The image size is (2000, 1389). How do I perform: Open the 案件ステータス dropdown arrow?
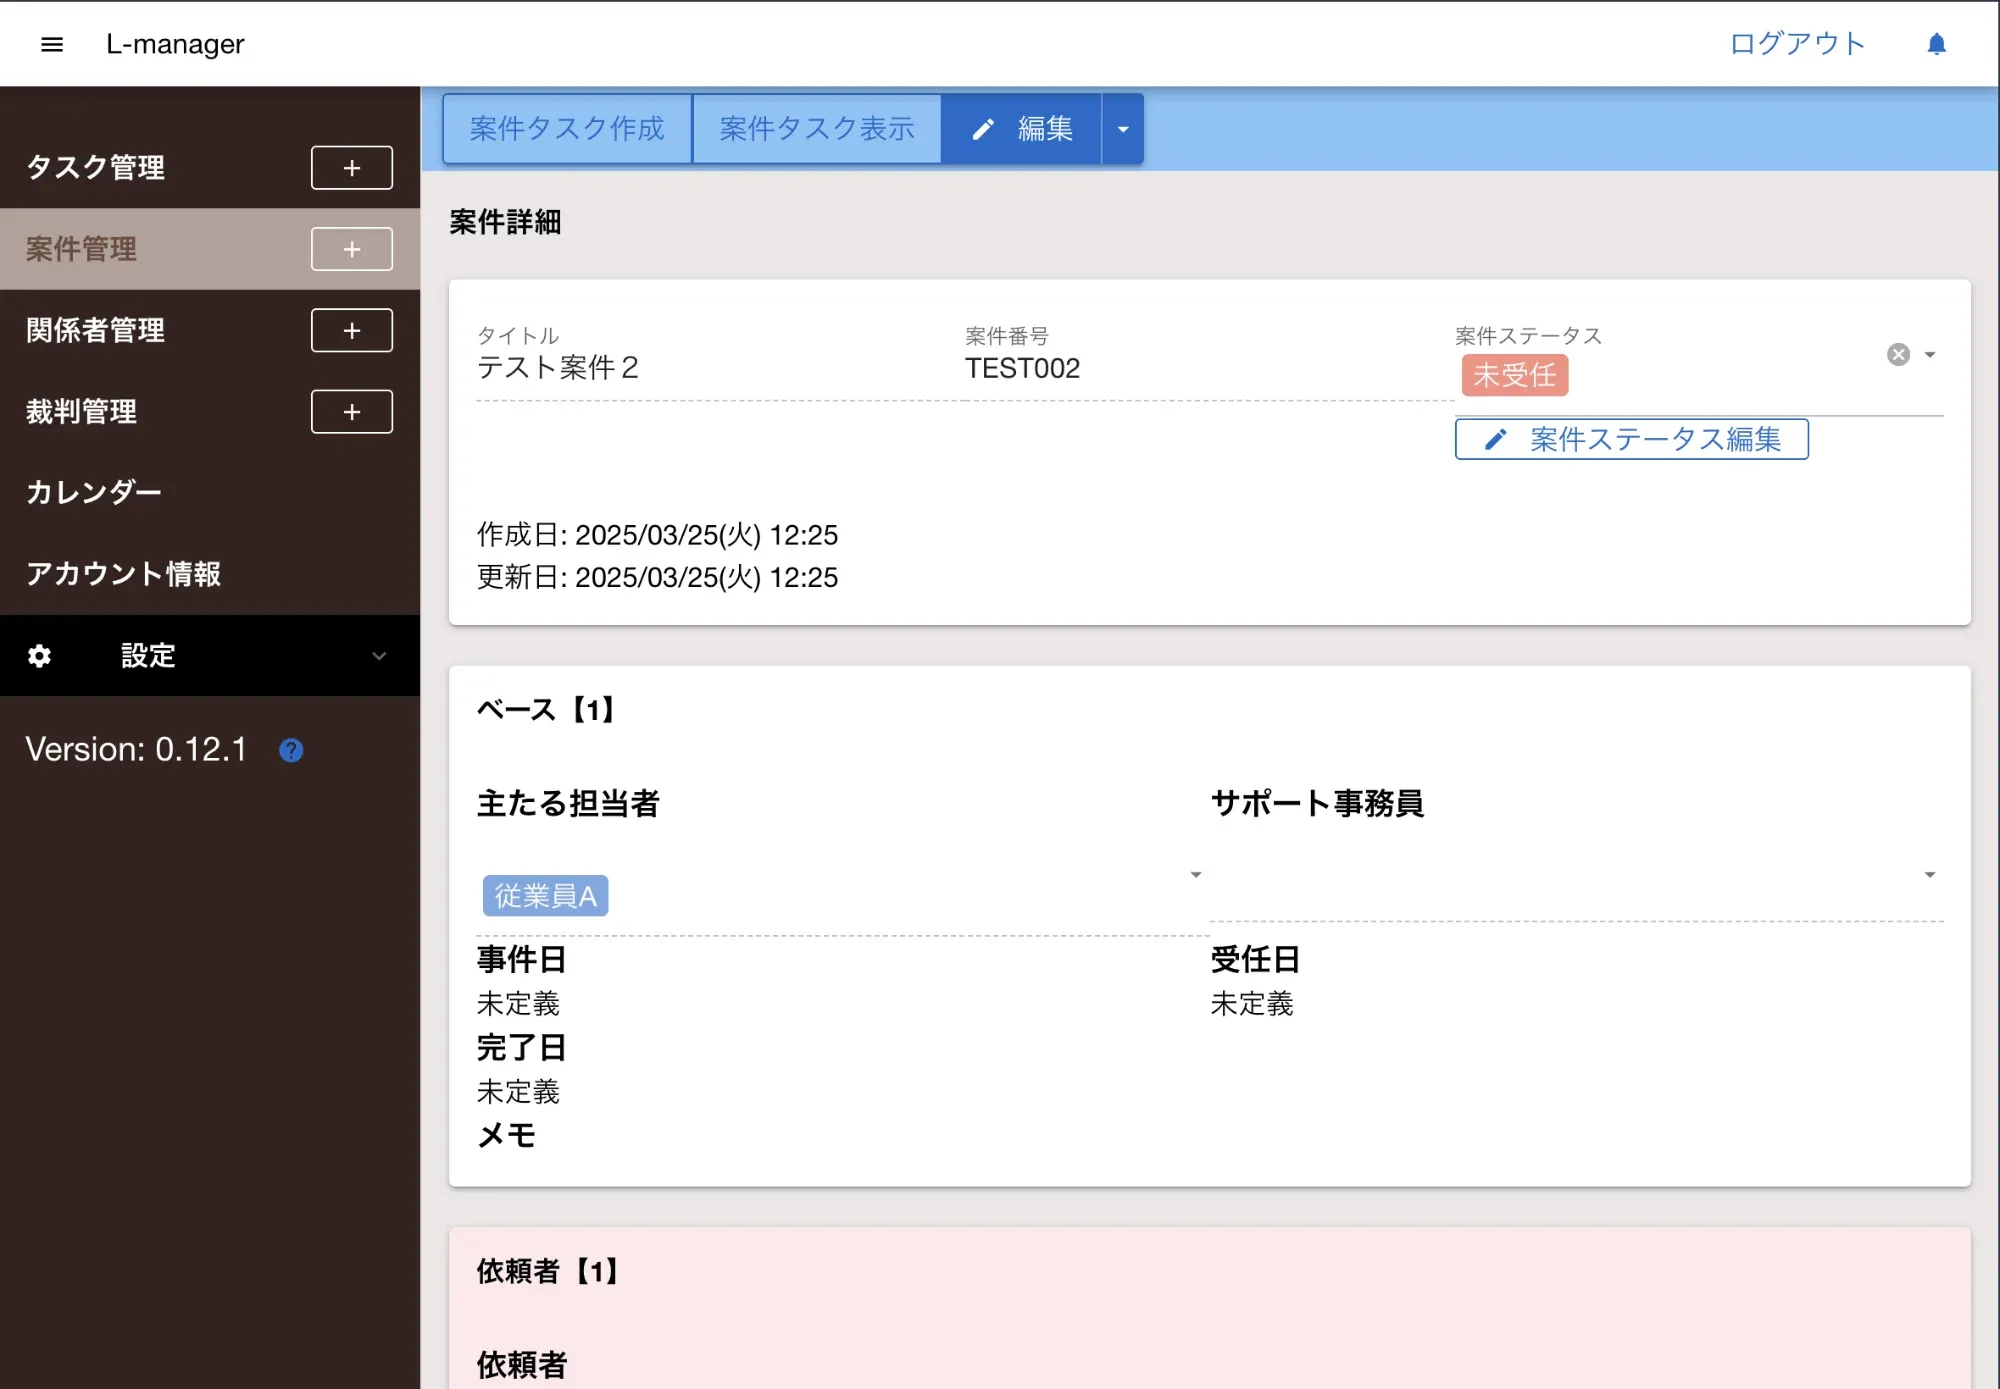[1930, 355]
